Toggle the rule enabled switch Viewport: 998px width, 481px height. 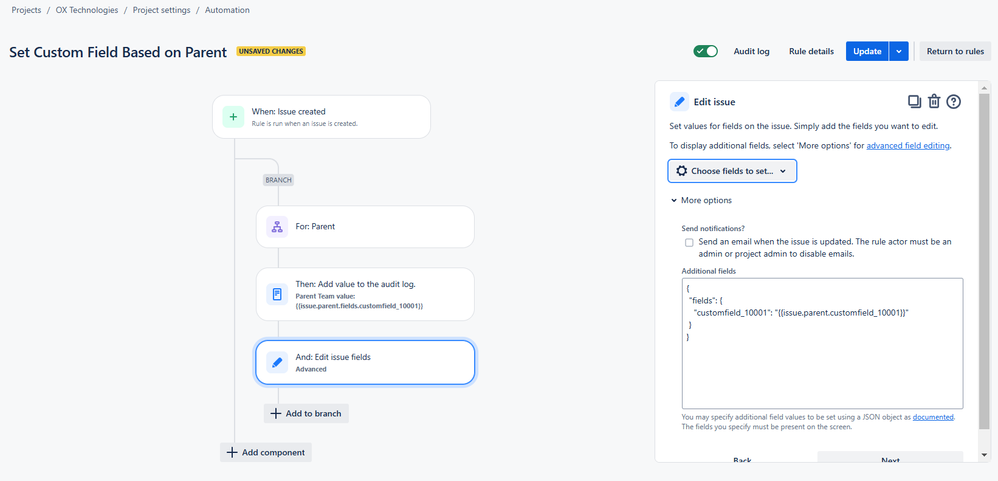click(x=705, y=52)
